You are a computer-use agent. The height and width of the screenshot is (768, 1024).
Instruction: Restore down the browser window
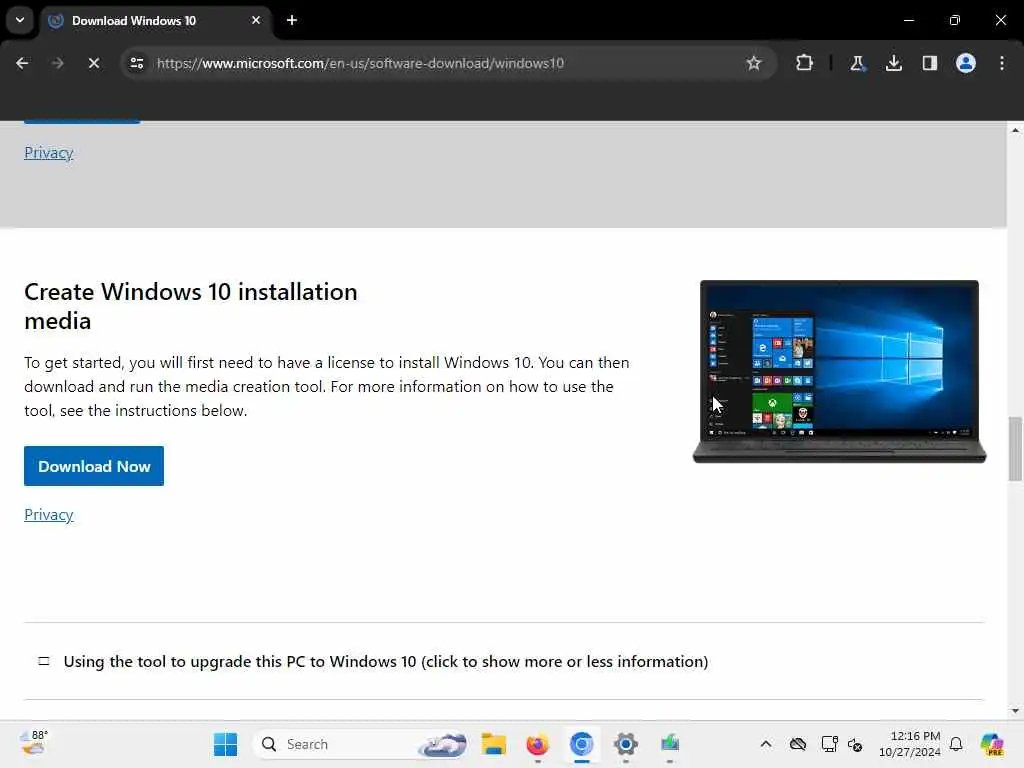(954, 20)
